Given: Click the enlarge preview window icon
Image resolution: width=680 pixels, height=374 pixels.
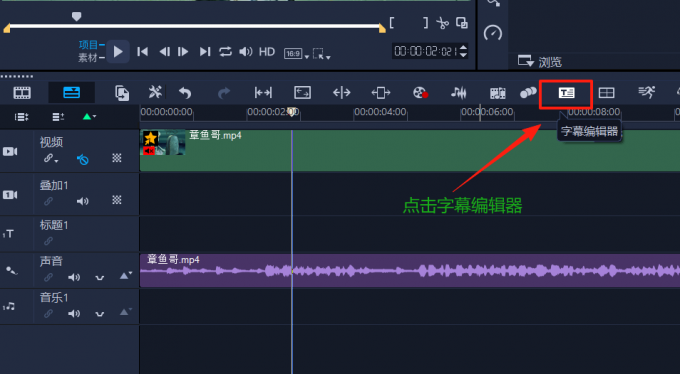Looking at the screenshot, I should pyautogui.click(x=462, y=23).
